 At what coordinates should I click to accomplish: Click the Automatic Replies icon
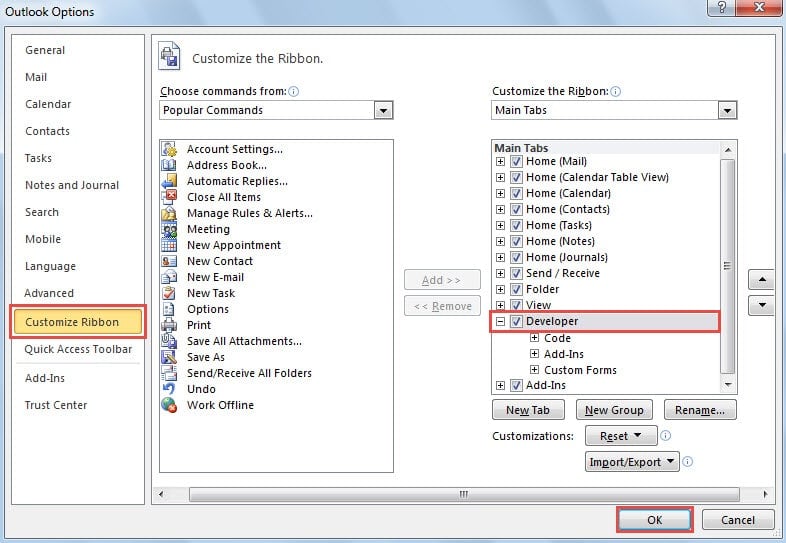(169, 181)
